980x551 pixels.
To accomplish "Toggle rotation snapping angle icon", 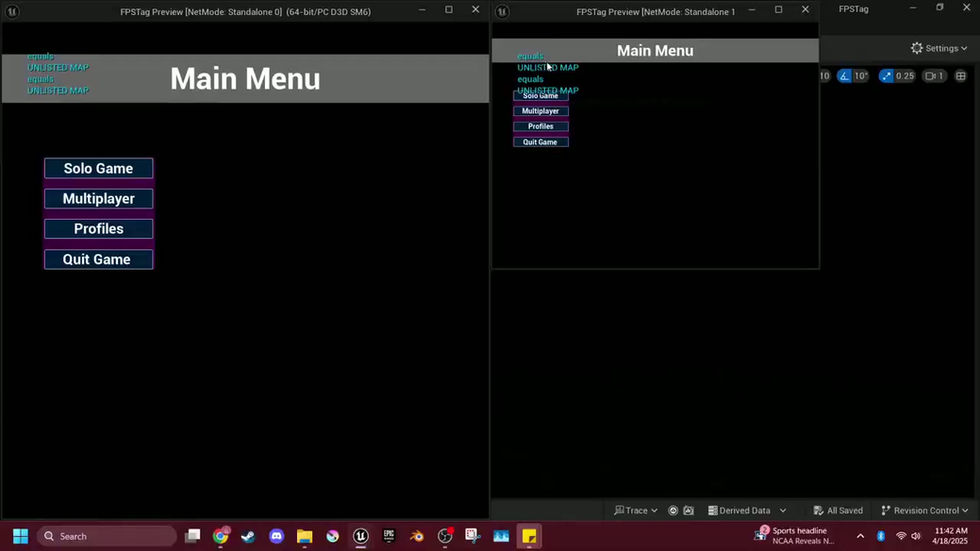I will (844, 76).
